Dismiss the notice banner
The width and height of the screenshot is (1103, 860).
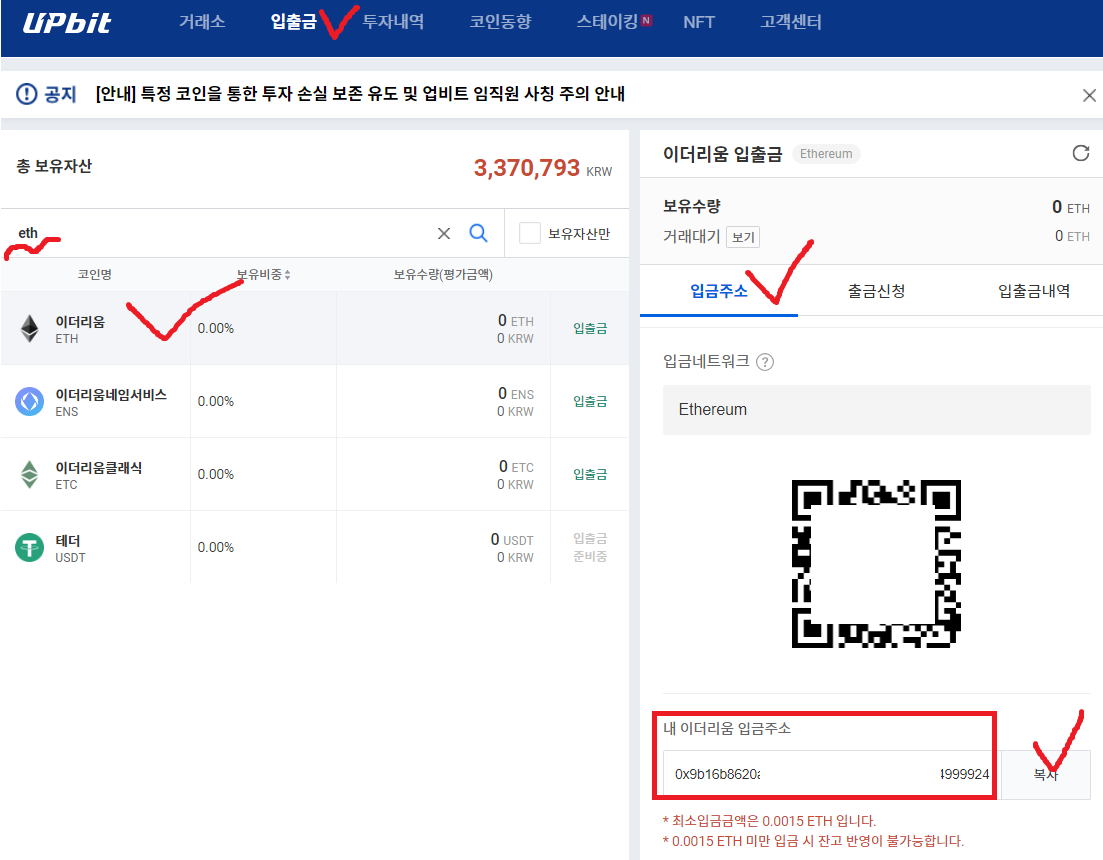[1089, 95]
